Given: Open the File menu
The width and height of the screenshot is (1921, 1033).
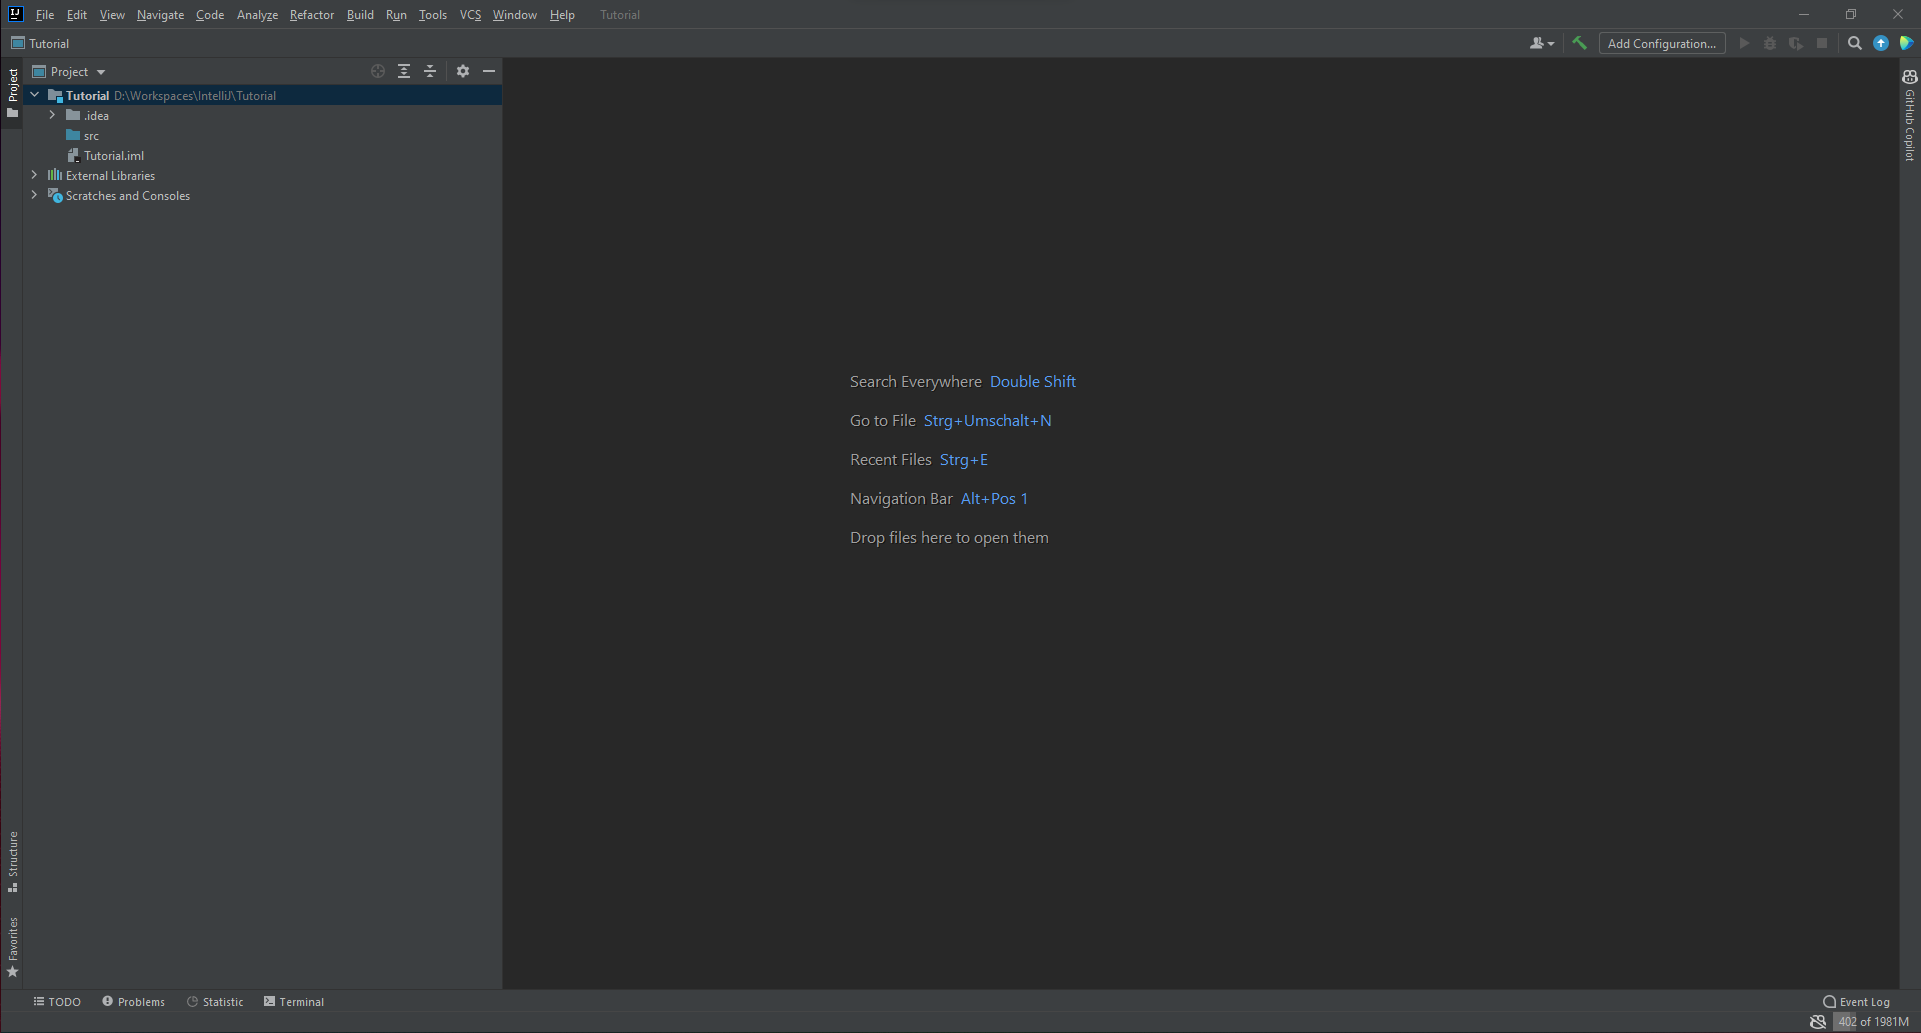Looking at the screenshot, I should (x=45, y=15).
